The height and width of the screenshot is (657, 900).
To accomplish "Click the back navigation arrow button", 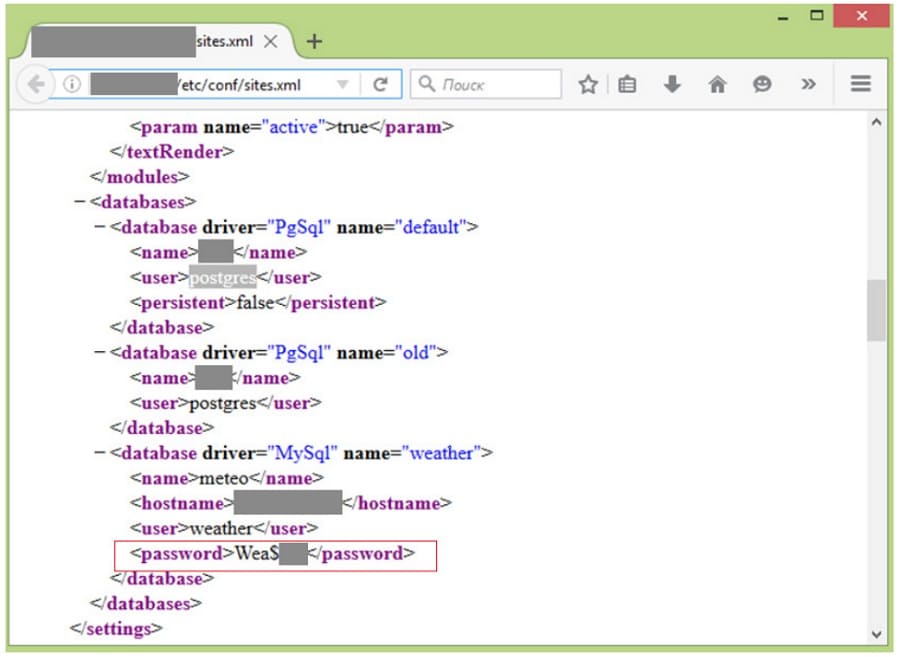I will (36, 85).
